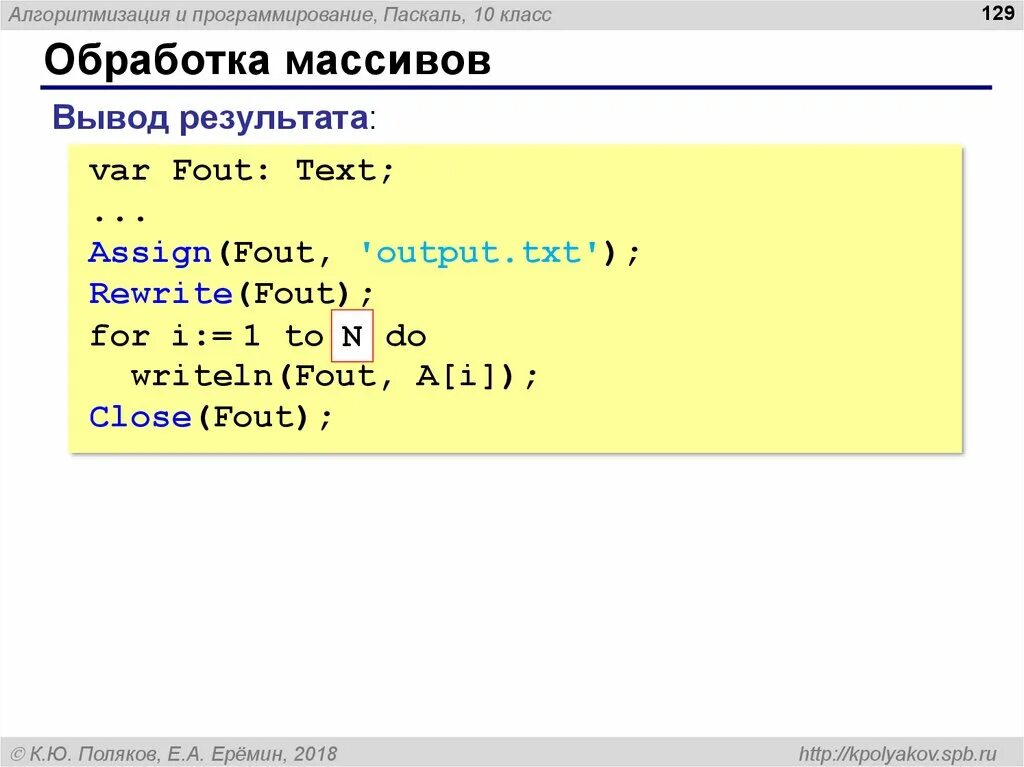
Task: Select the keyword 'Assign' in the code
Action: coord(150,253)
